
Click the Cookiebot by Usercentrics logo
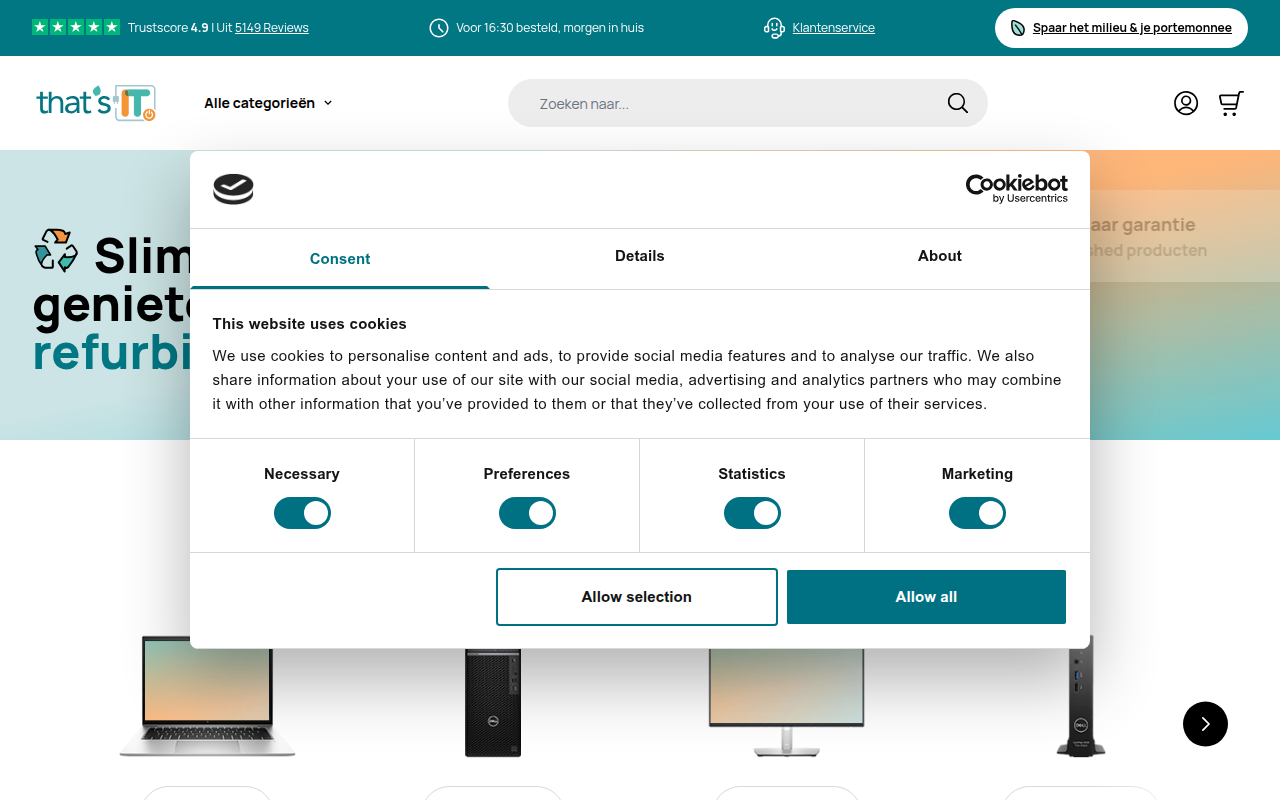(x=1016, y=188)
